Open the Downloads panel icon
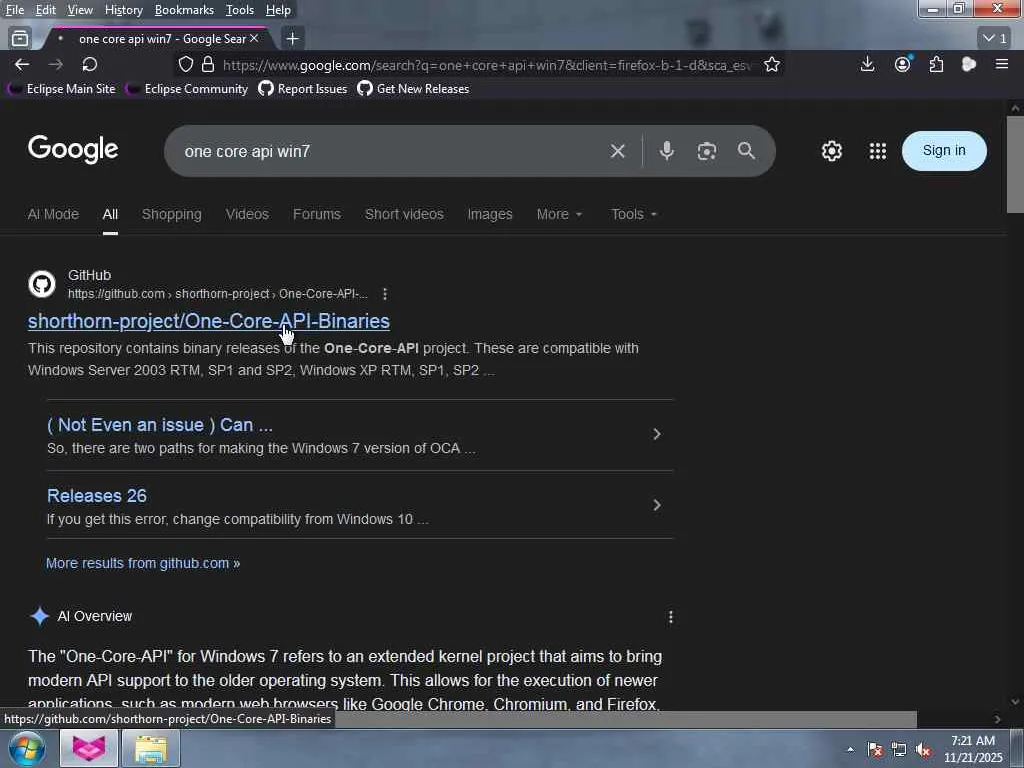This screenshot has height=768, width=1024. pos(867,64)
